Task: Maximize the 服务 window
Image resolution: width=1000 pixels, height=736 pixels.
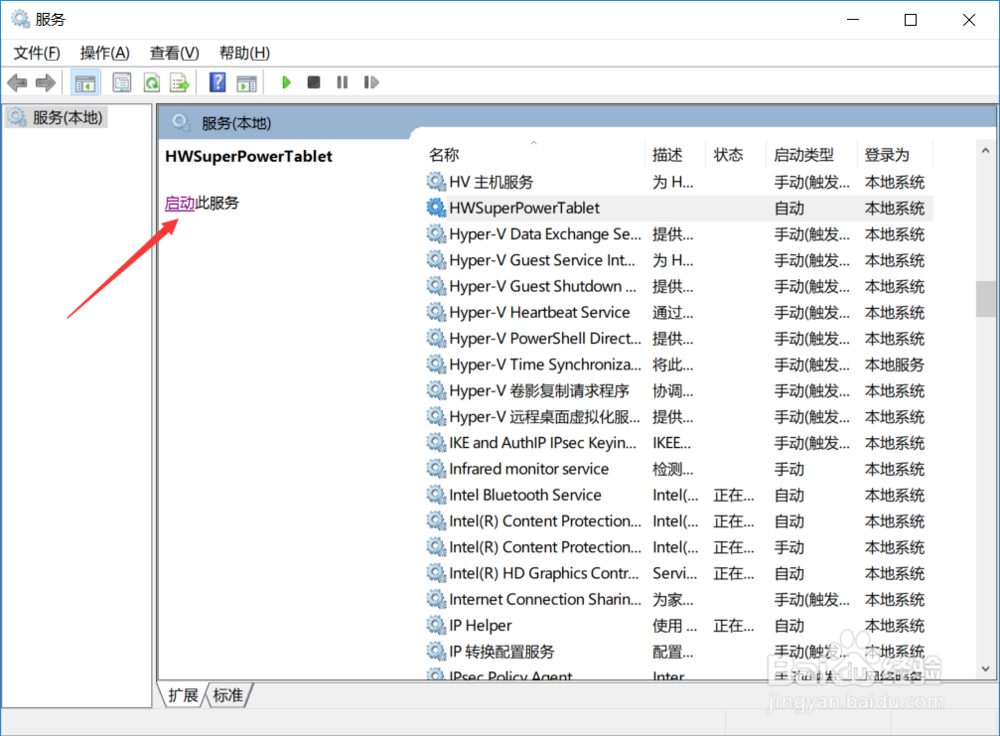Action: tap(911, 20)
